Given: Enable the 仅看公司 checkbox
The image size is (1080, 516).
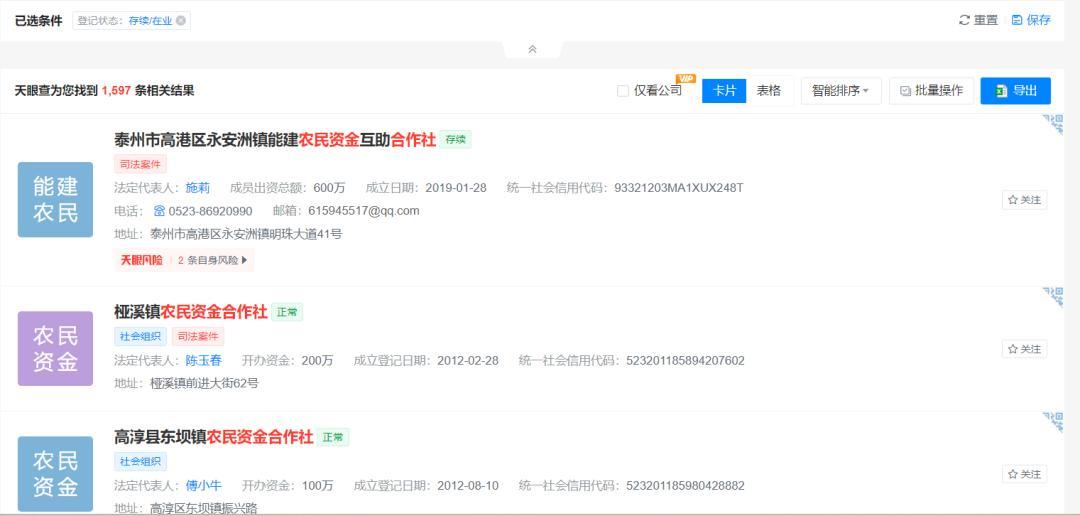Looking at the screenshot, I should [623, 91].
